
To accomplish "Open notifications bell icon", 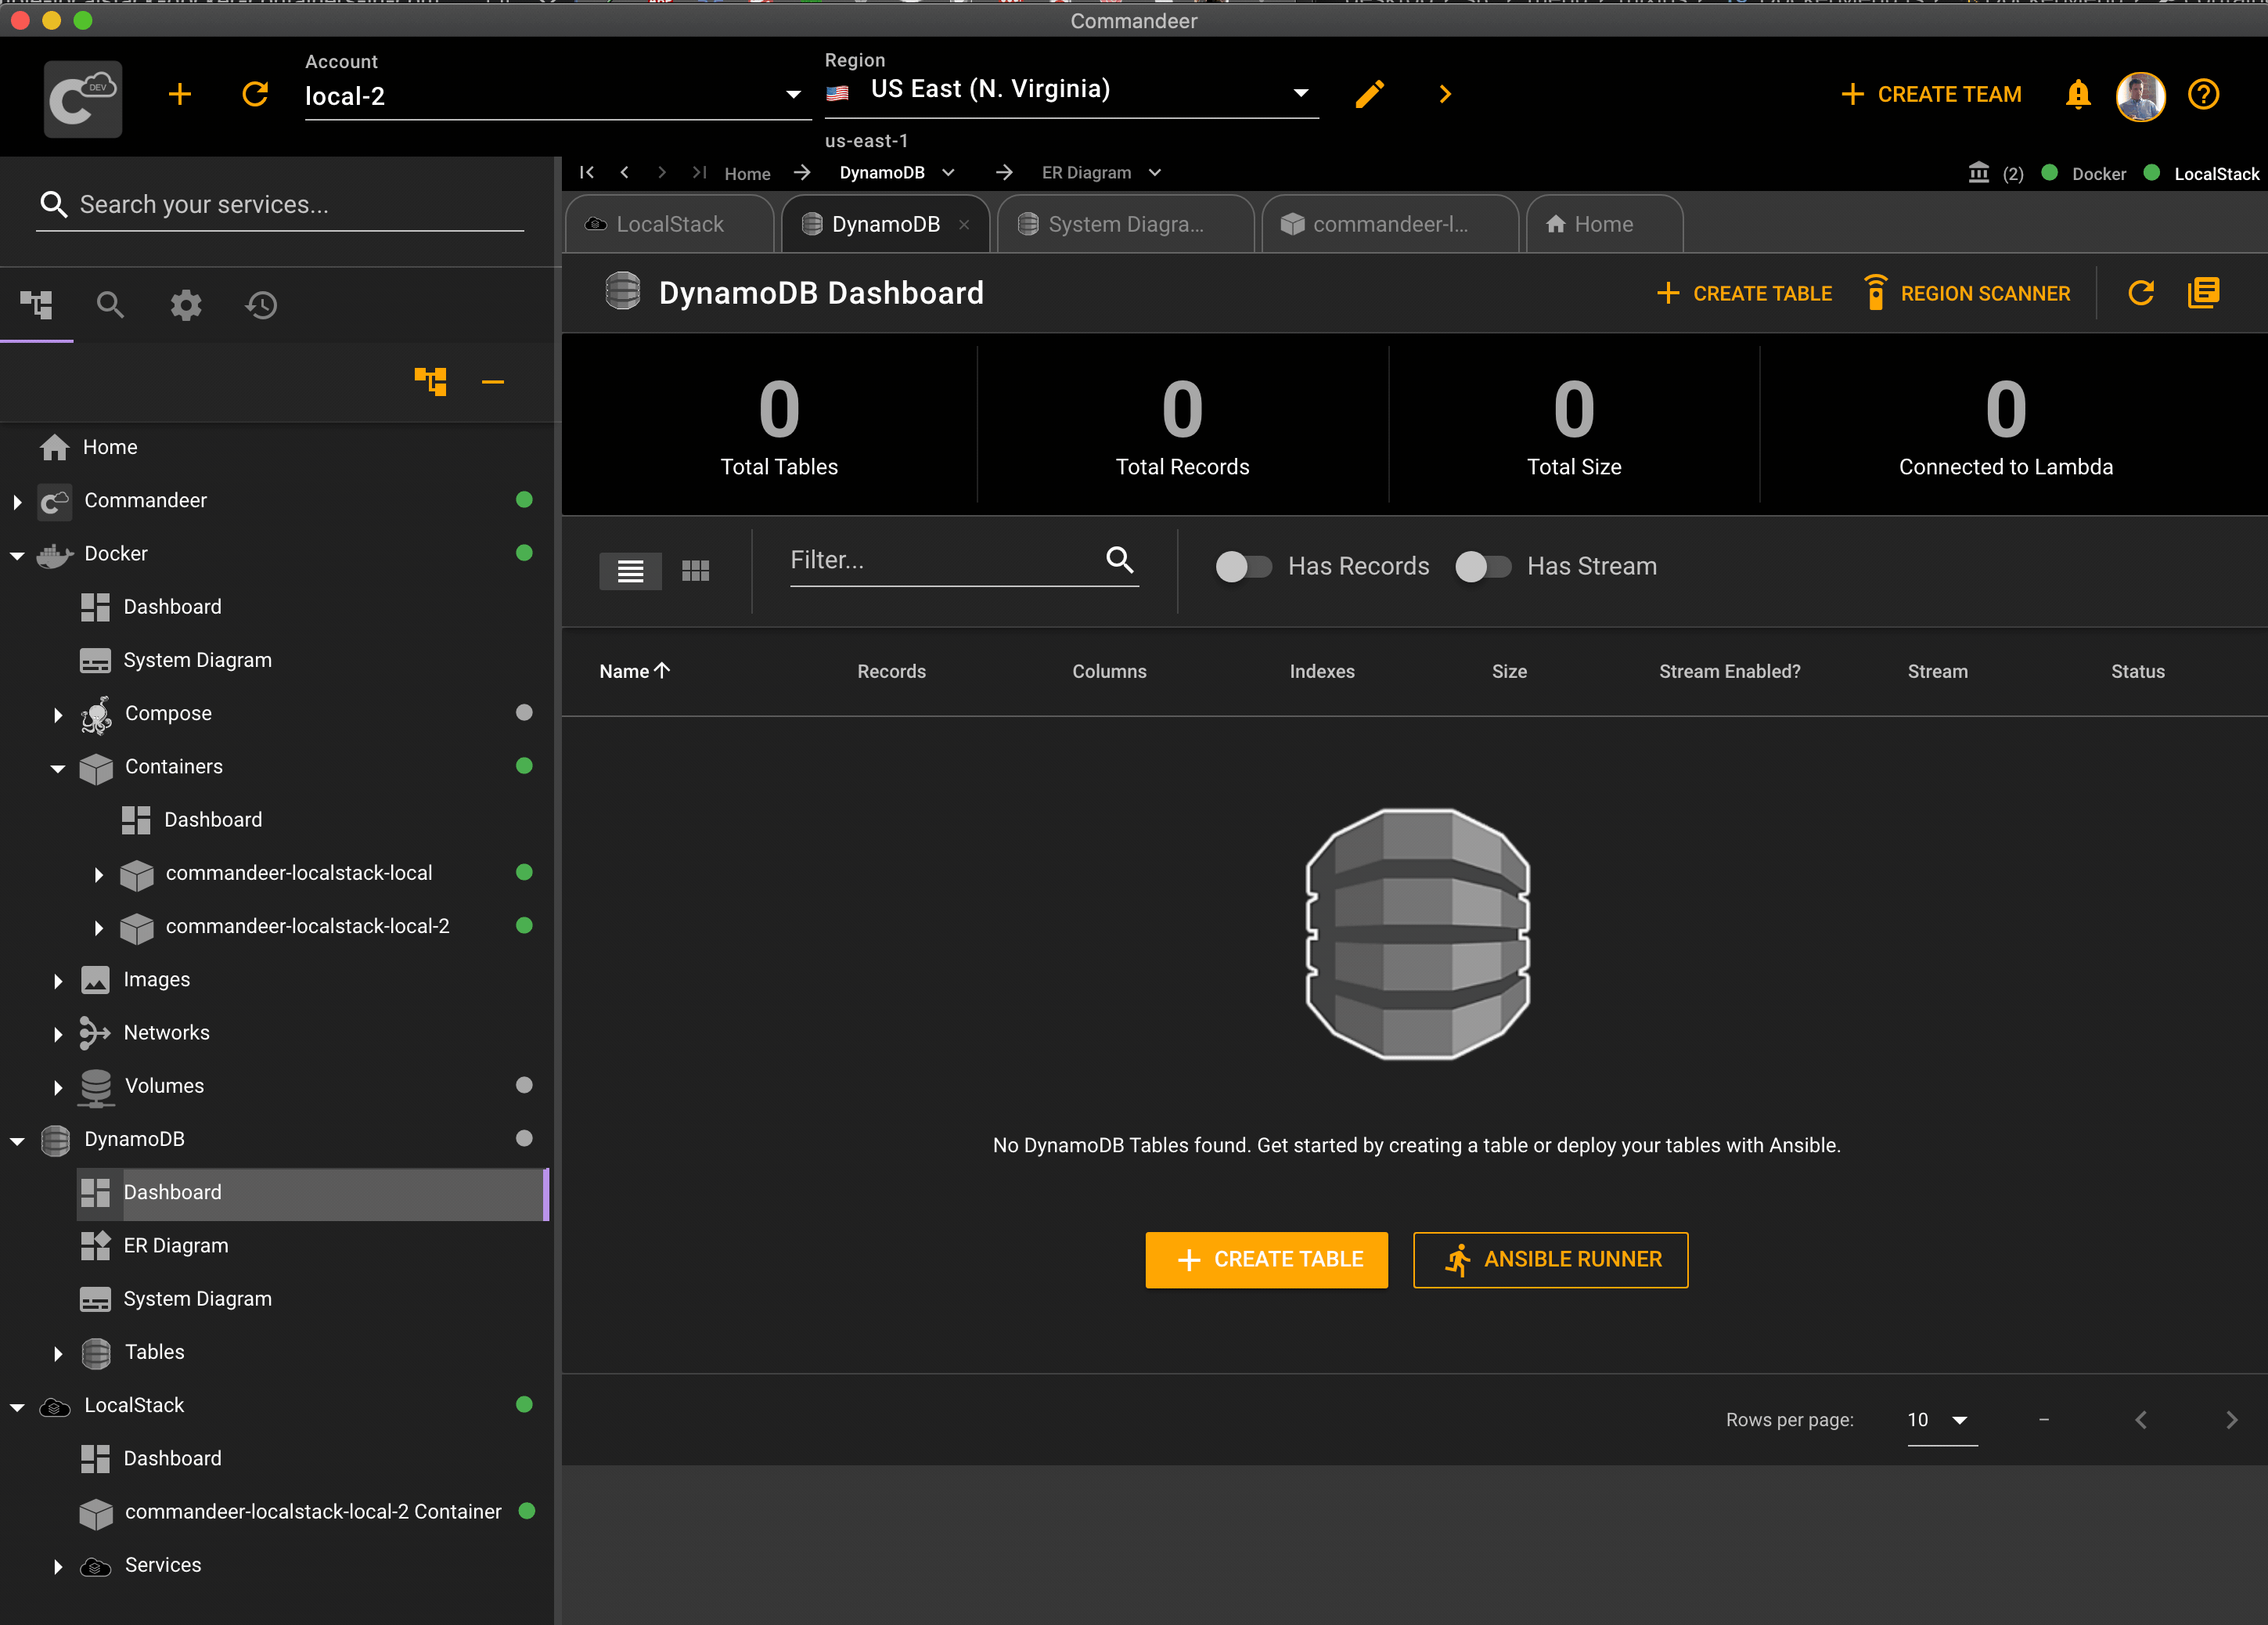I will coord(2078,94).
